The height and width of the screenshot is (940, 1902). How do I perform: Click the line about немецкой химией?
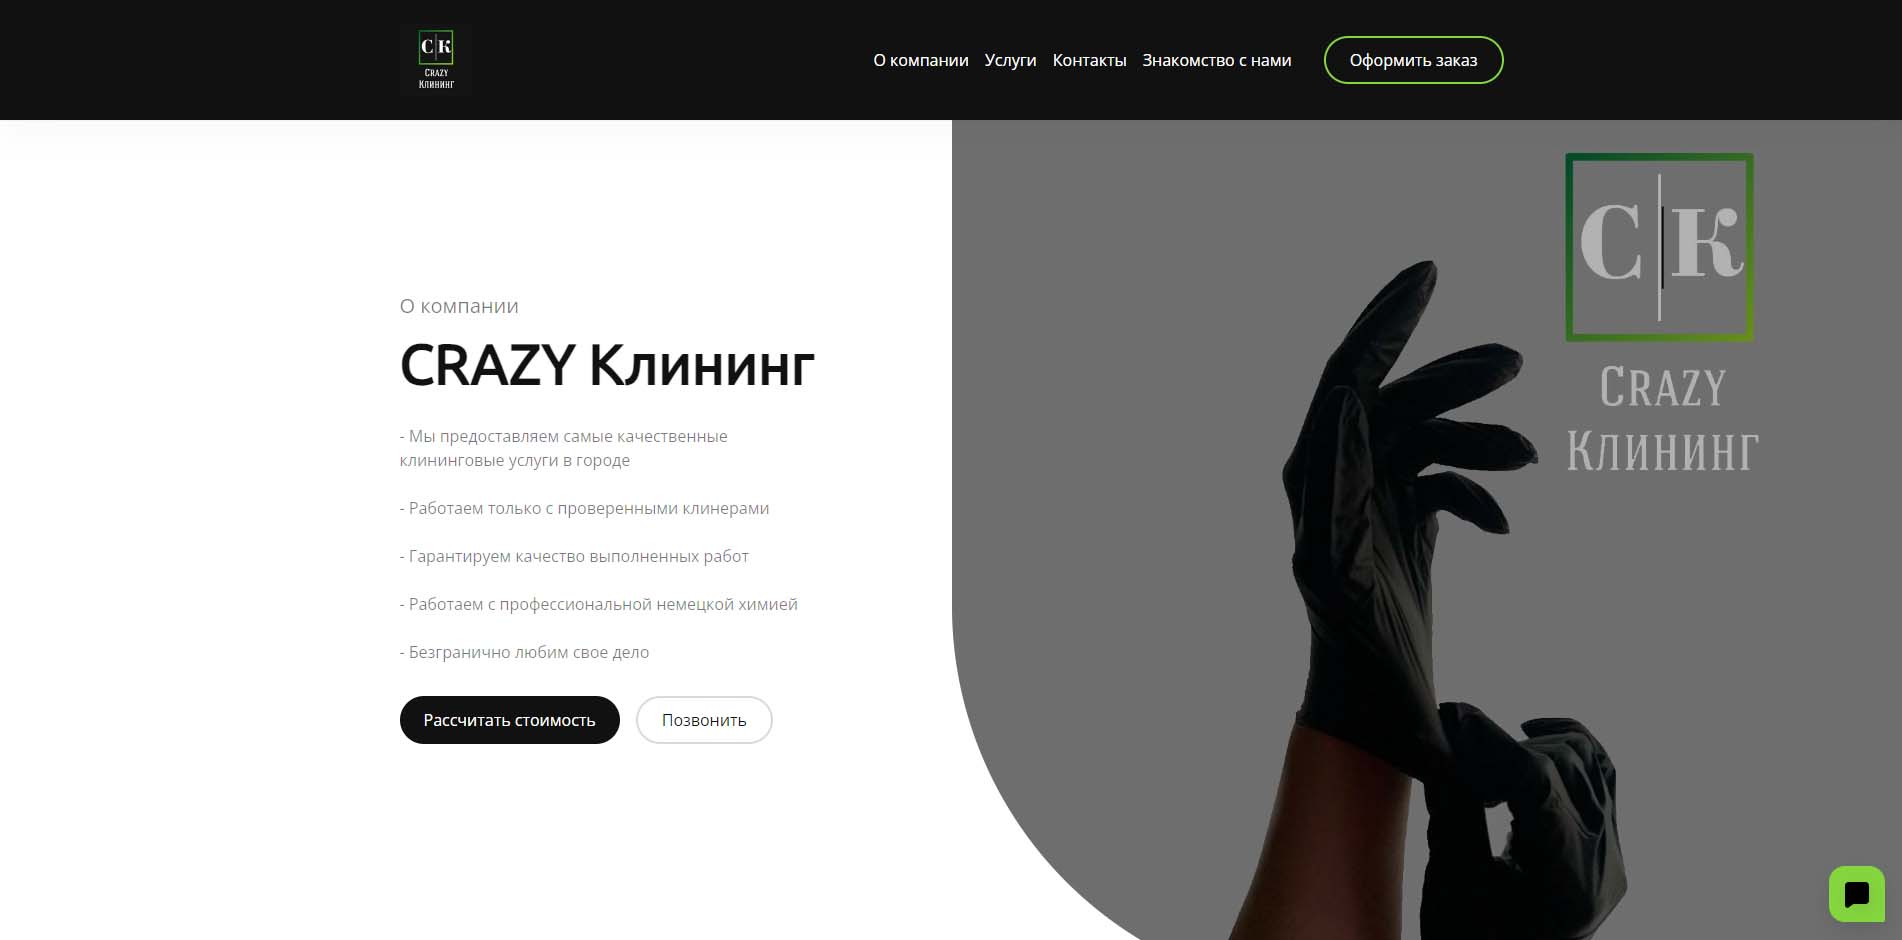599,604
